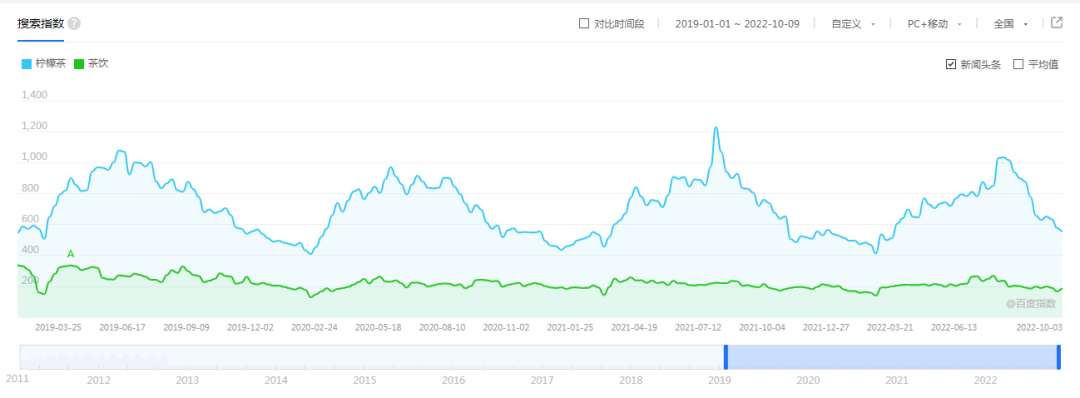Click the date range 2019-01-01 ~ 2022-10-09
The width and height of the screenshot is (1080, 398).
(737, 23)
